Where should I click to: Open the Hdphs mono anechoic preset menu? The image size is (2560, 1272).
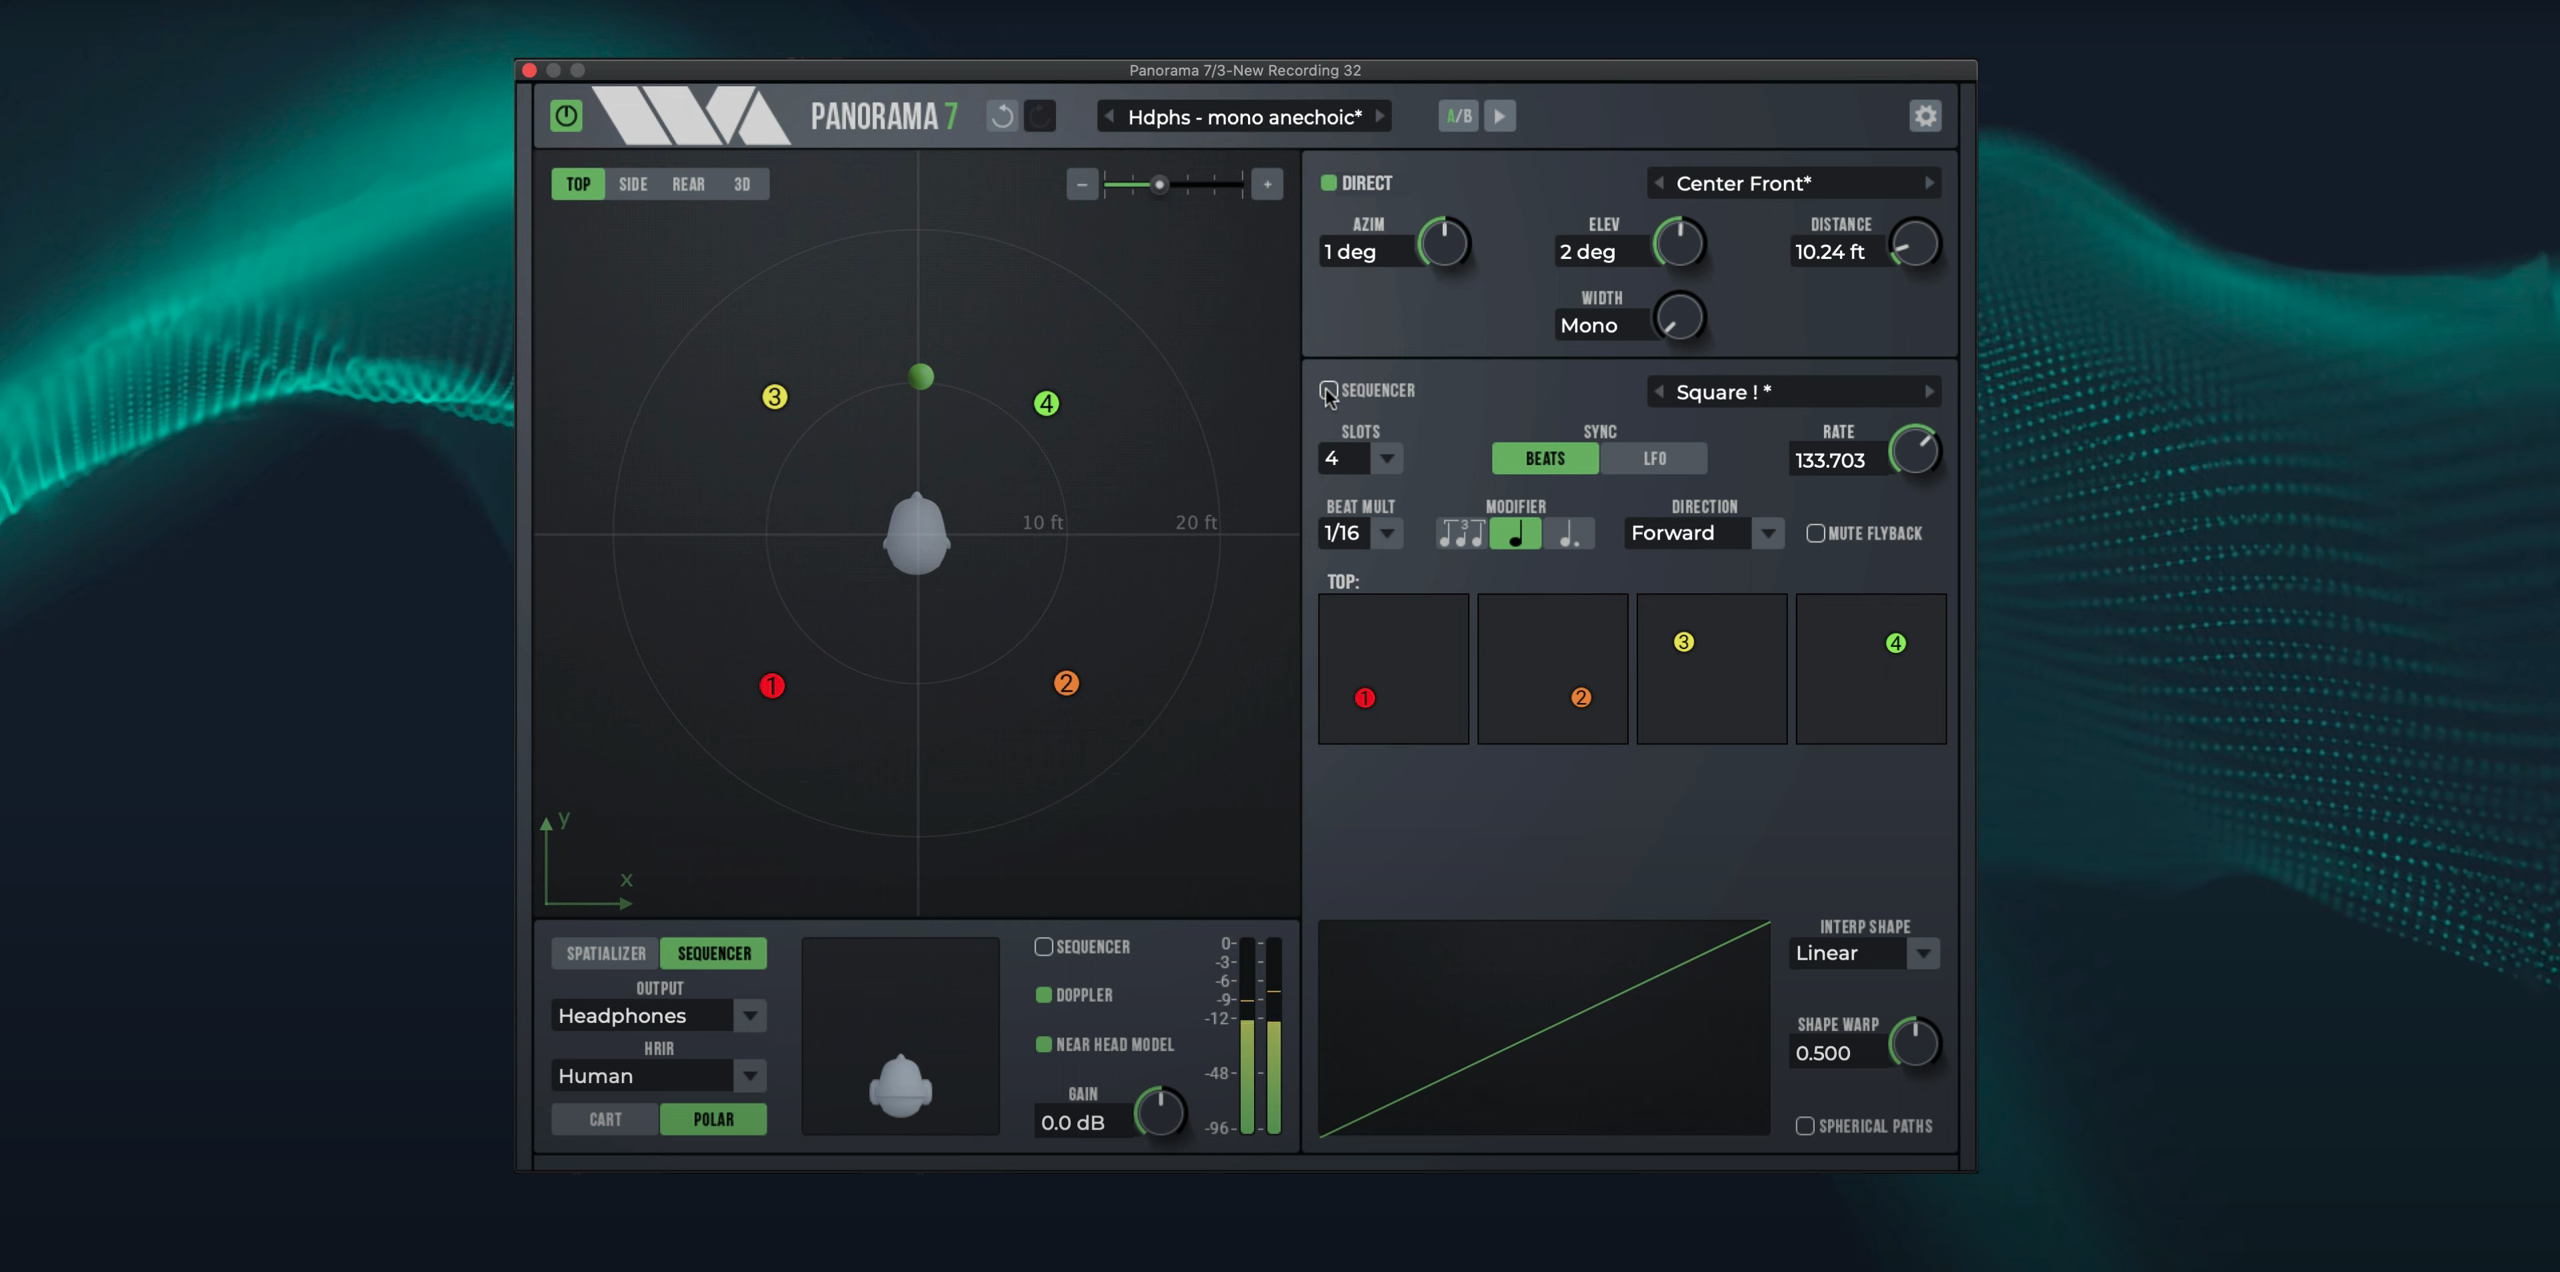pos(1244,117)
